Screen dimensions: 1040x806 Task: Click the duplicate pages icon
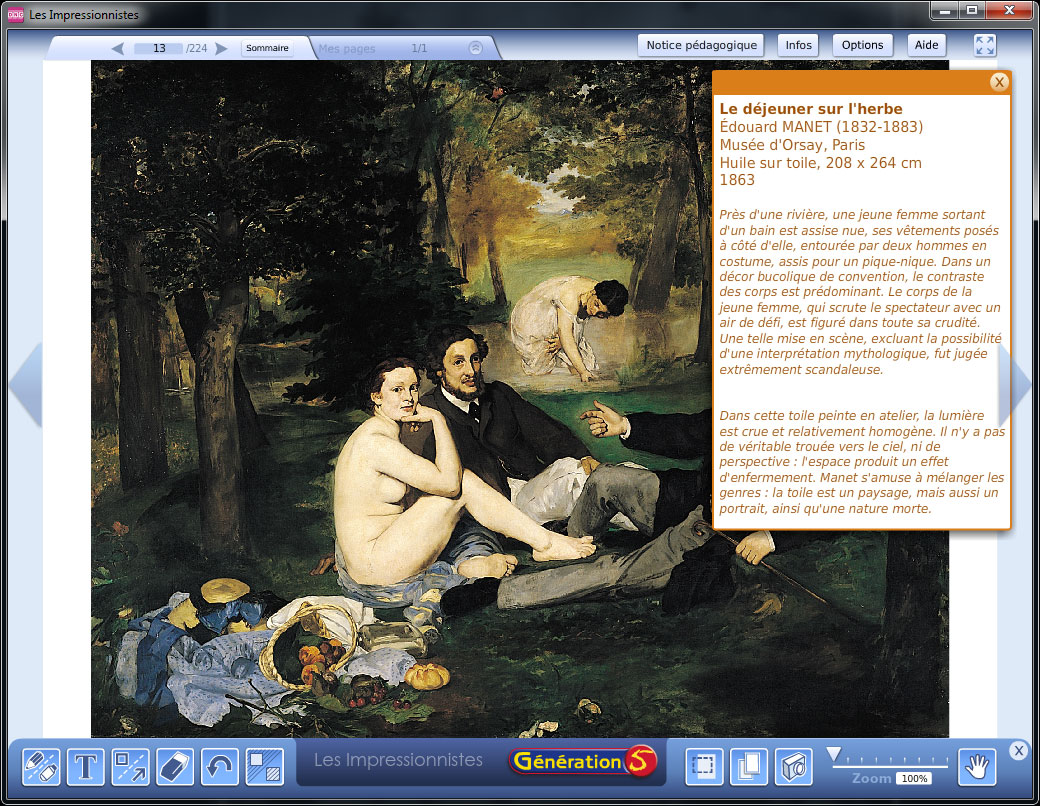[x=749, y=767]
